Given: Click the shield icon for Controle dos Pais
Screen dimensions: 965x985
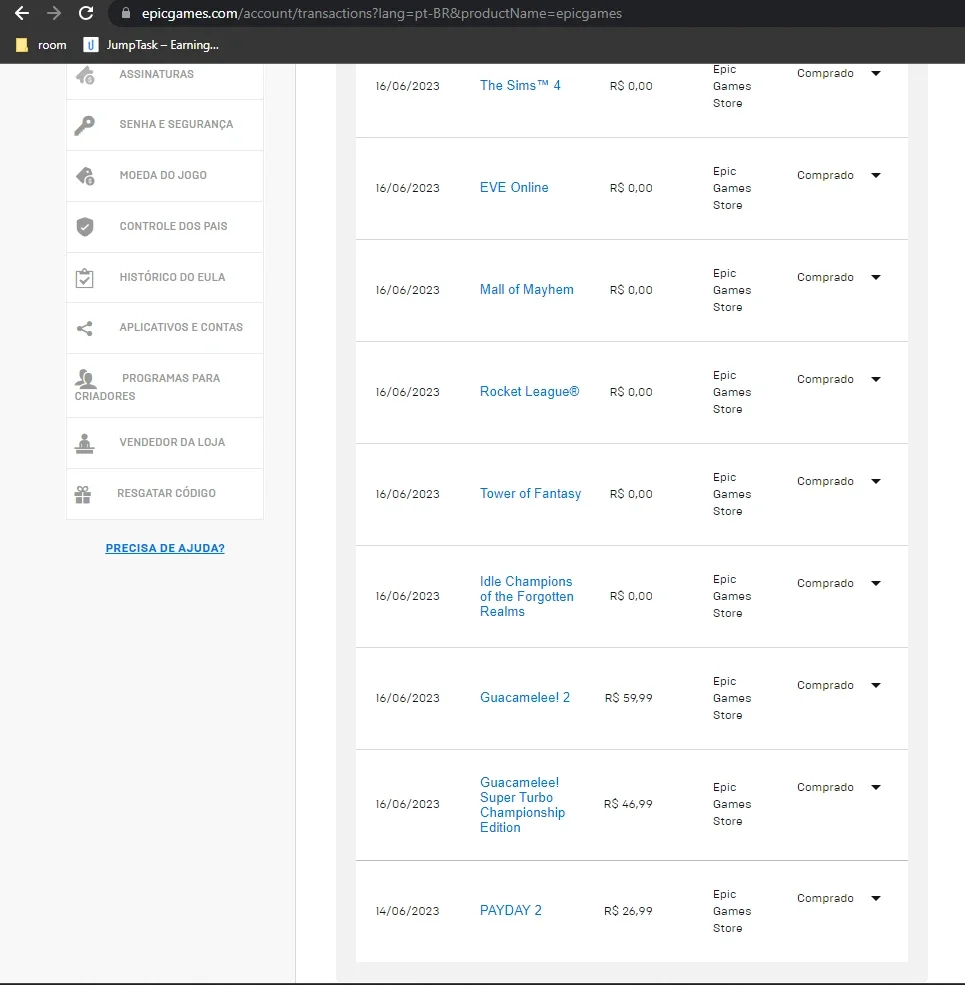Looking at the screenshot, I should point(85,226).
